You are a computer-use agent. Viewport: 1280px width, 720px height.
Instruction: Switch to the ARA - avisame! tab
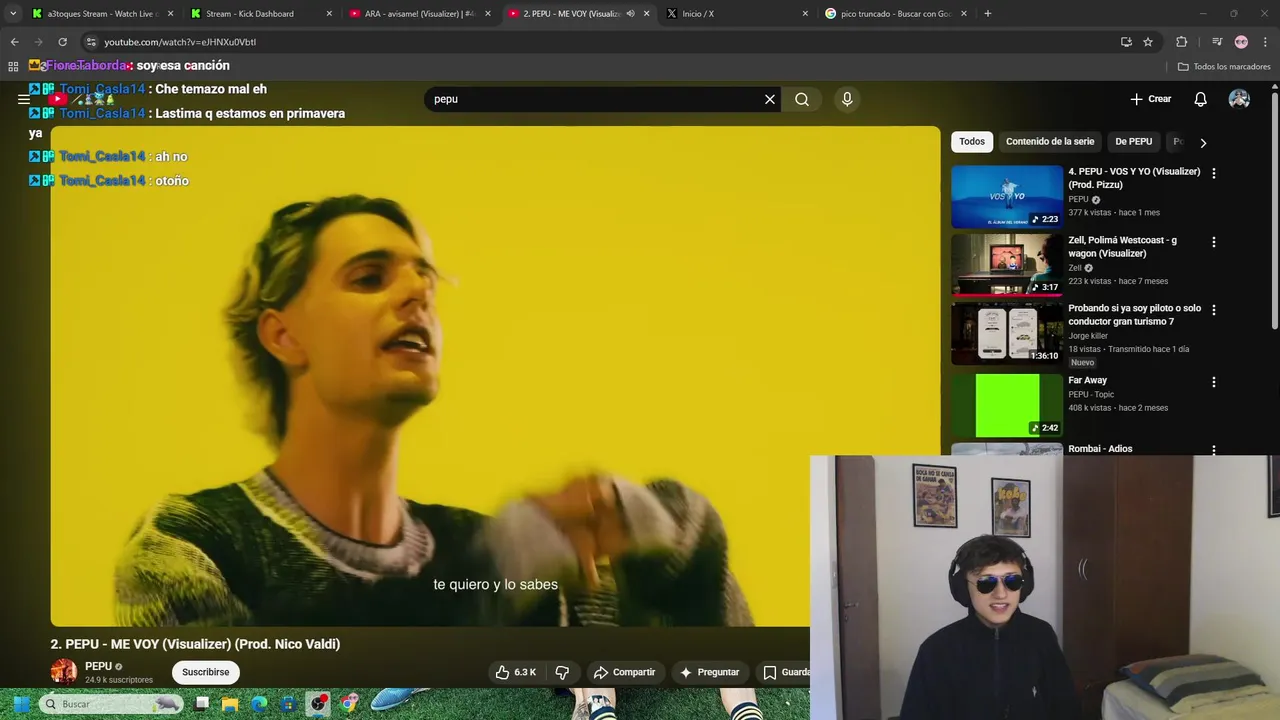[x=419, y=14]
